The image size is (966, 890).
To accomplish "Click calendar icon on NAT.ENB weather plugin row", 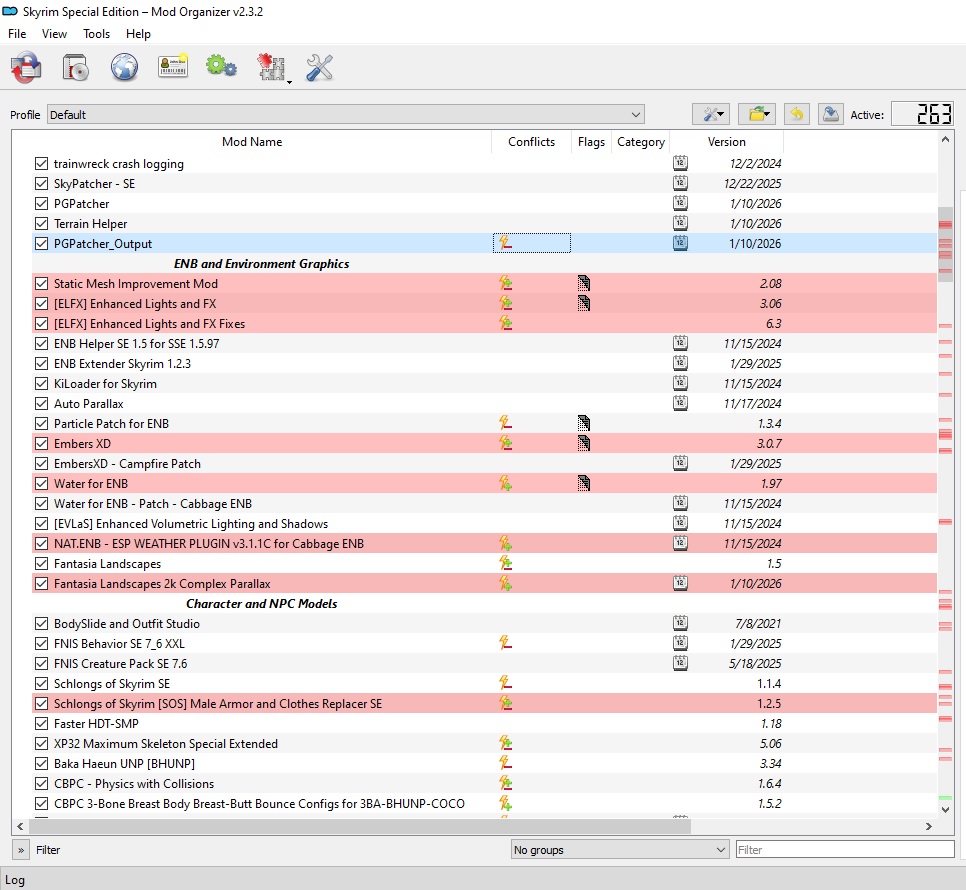I will point(680,543).
